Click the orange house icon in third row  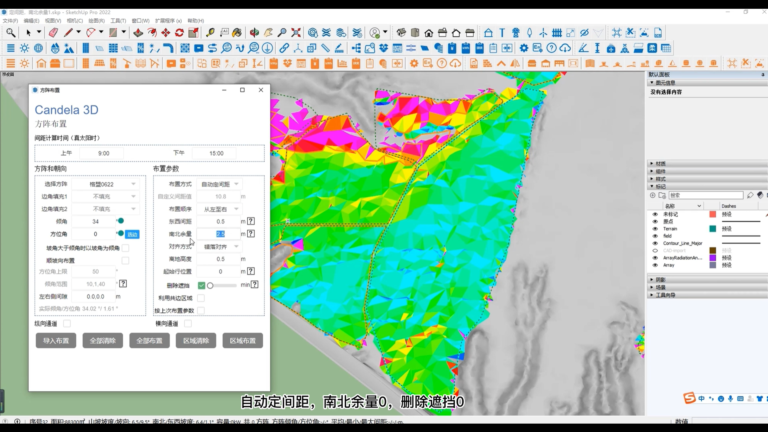pos(41,63)
